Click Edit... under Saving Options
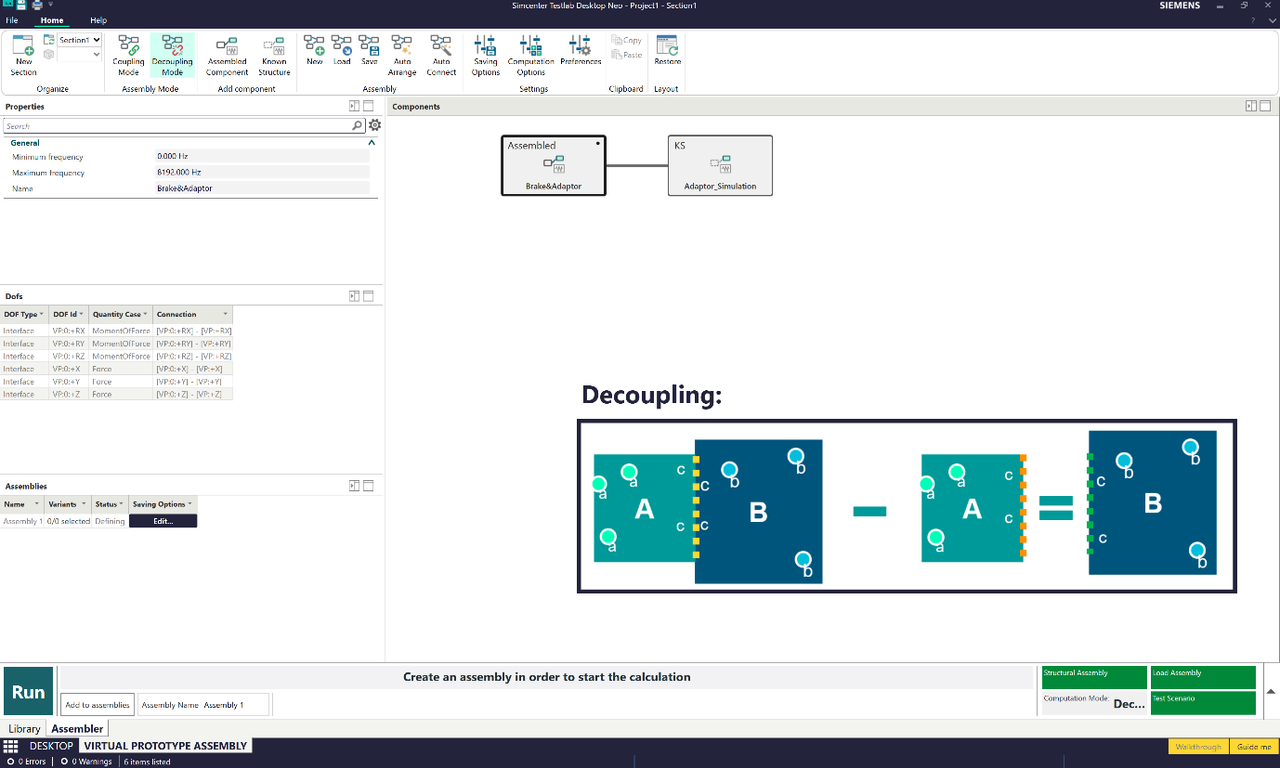This screenshot has width=1280, height=768. tap(163, 521)
